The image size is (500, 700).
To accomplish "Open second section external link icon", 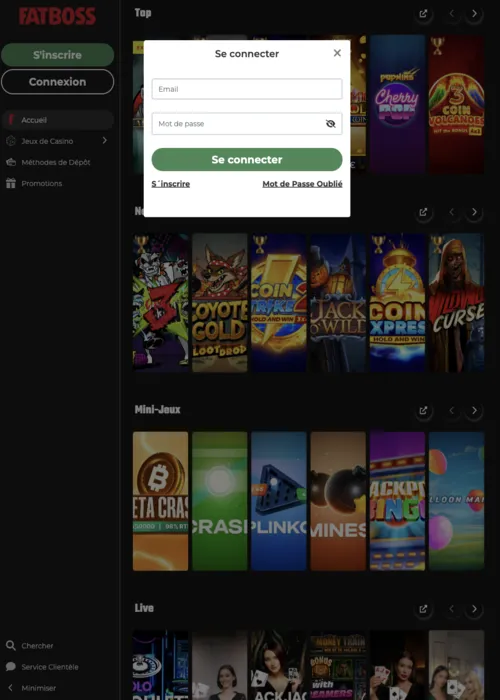I will (x=423, y=212).
